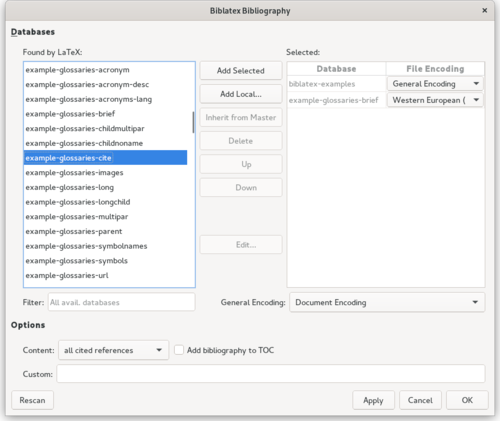
Task: Click the Add Local... button
Action: (x=241, y=94)
